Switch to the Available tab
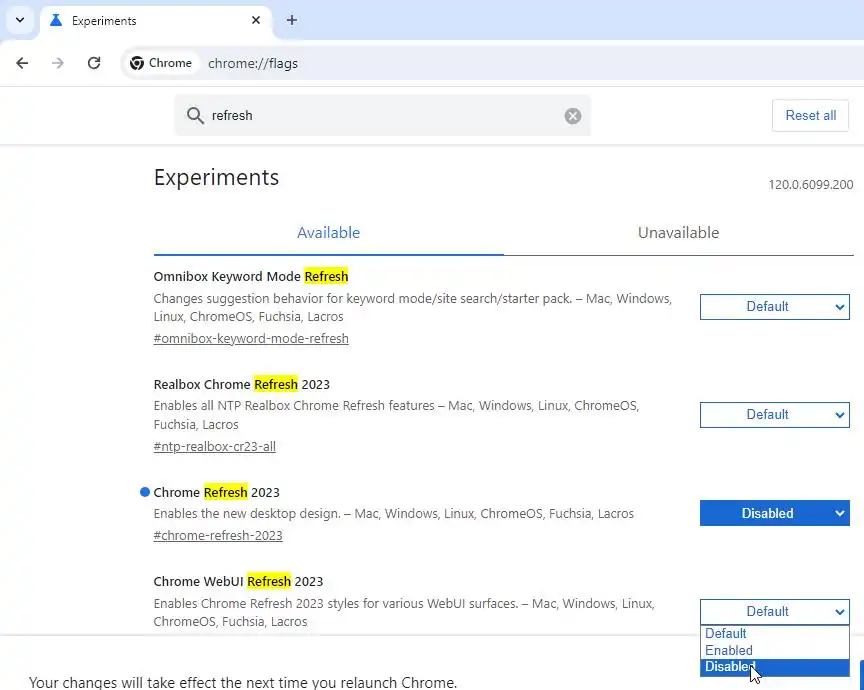Screen dimensions: 864x690 click(328, 233)
